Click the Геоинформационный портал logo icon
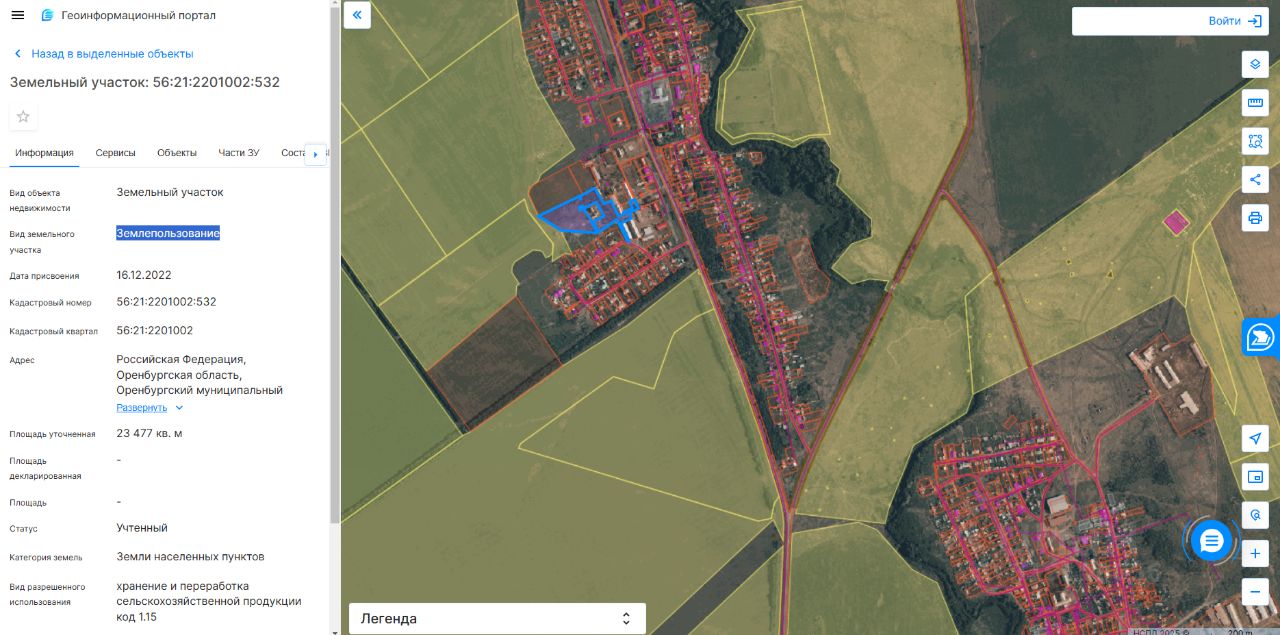Screen dimensions: 1280x635 pos(47,15)
